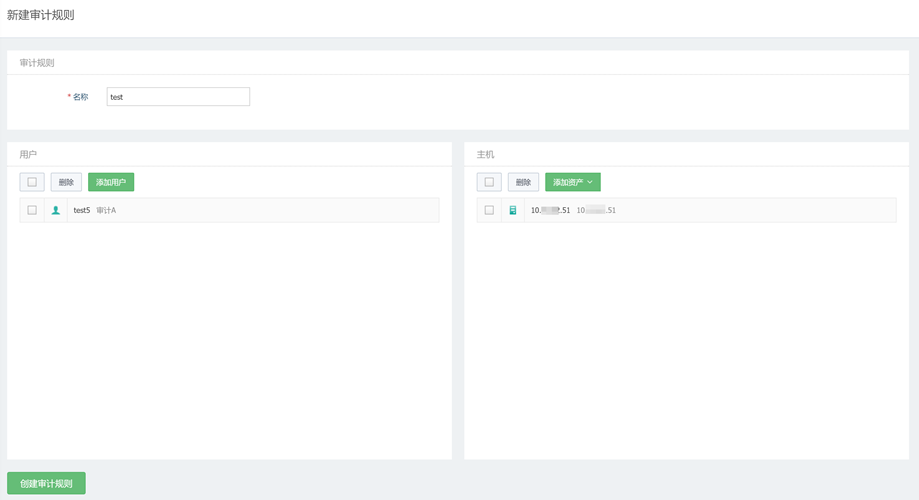Click the 新建审计规则 page title
This screenshot has width=919, height=500.
(x=40, y=15)
